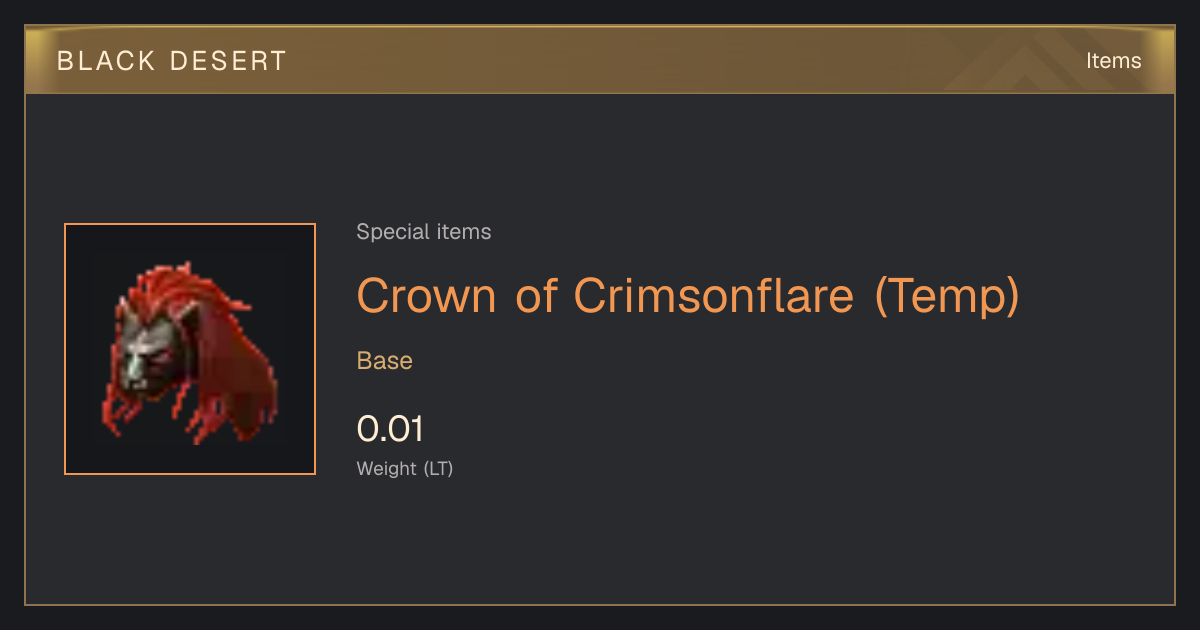Click the Crown of Crimsonflare (Temp) title
This screenshot has width=1200, height=630.
click(x=688, y=296)
